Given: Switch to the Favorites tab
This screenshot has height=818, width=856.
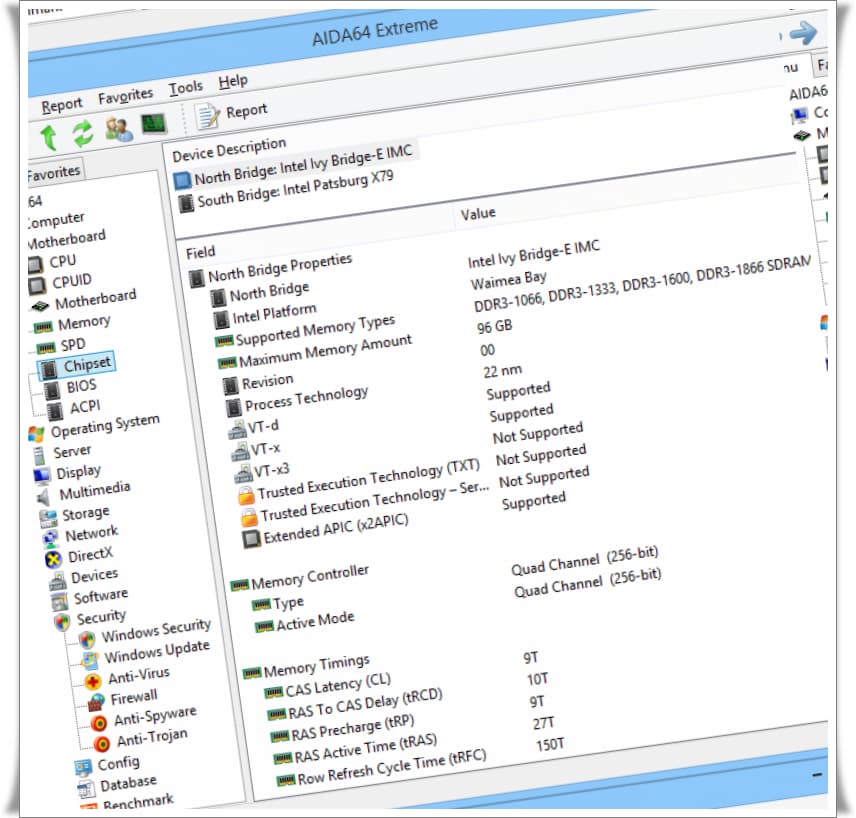Looking at the screenshot, I should pos(54,172).
